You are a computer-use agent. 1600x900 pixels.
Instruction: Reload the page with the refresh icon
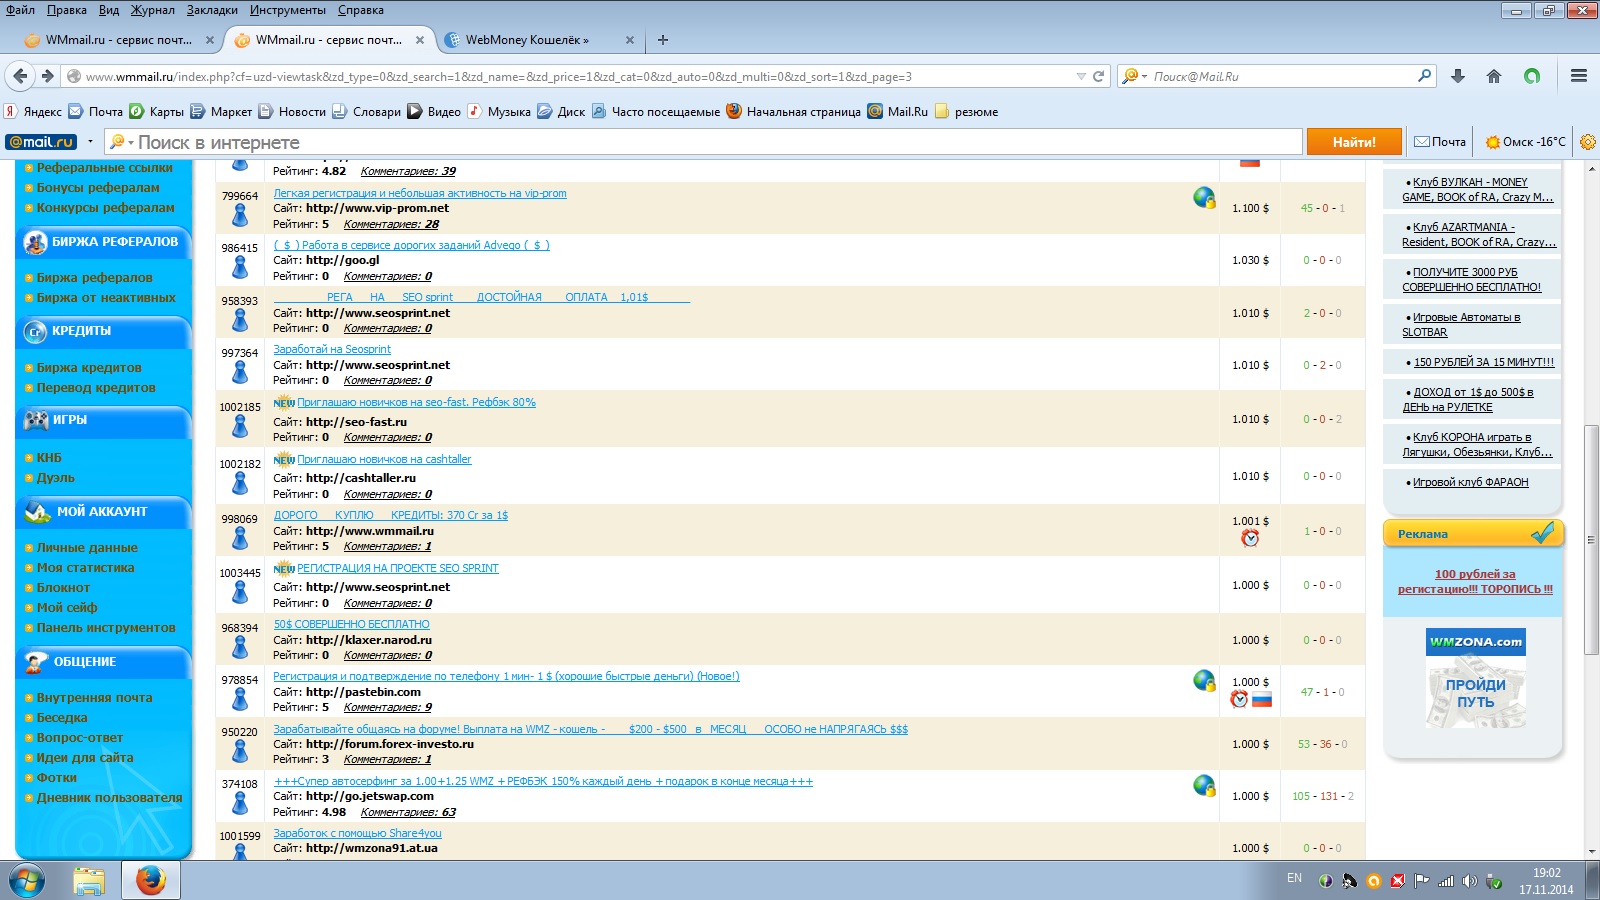point(1098,76)
